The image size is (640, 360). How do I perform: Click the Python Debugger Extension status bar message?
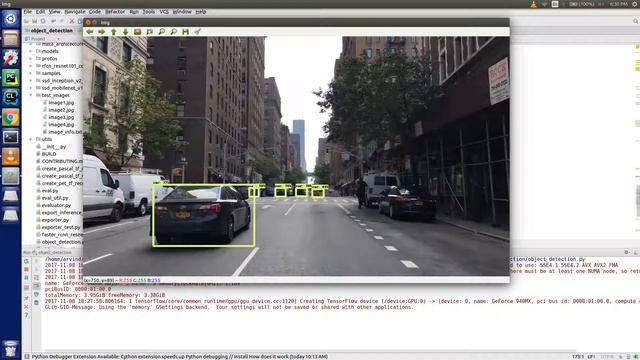coord(180,357)
